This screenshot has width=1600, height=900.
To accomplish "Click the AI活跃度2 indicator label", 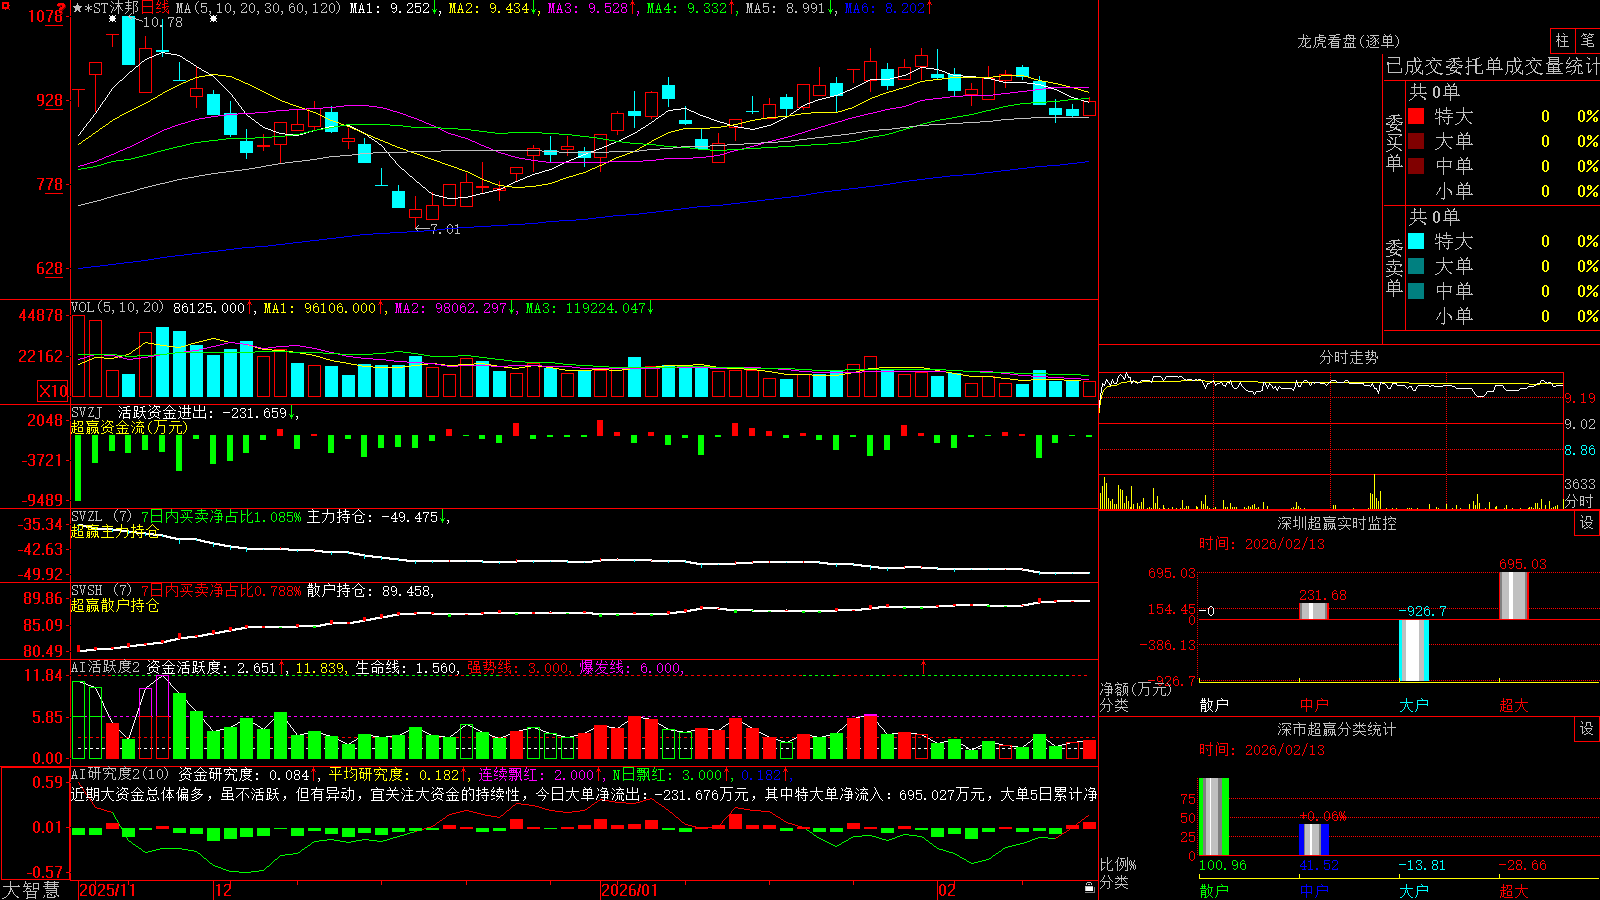I will (106, 667).
